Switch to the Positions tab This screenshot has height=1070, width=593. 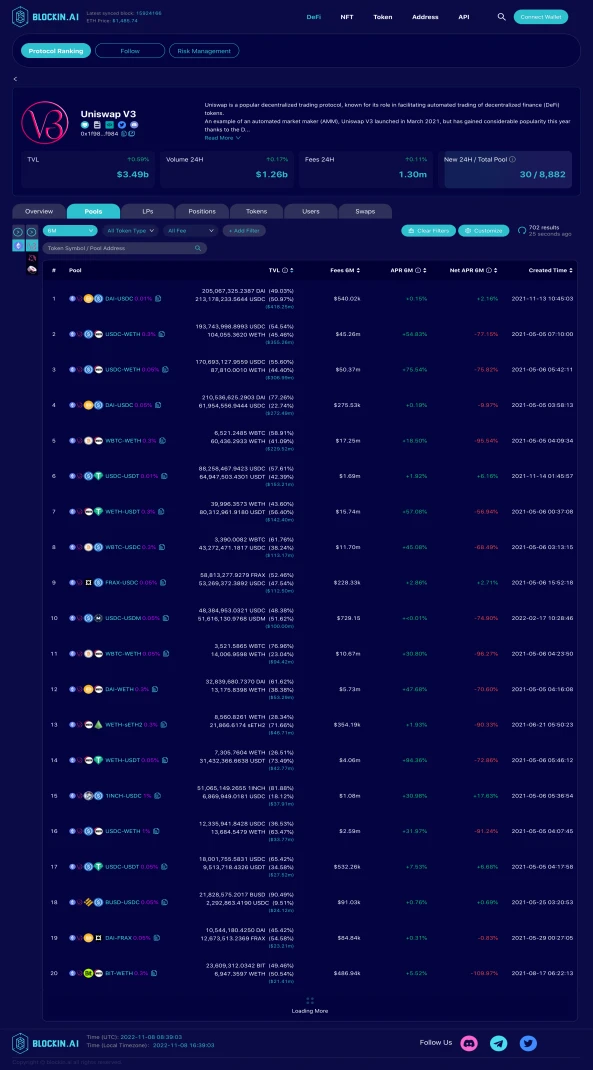(x=202, y=211)
